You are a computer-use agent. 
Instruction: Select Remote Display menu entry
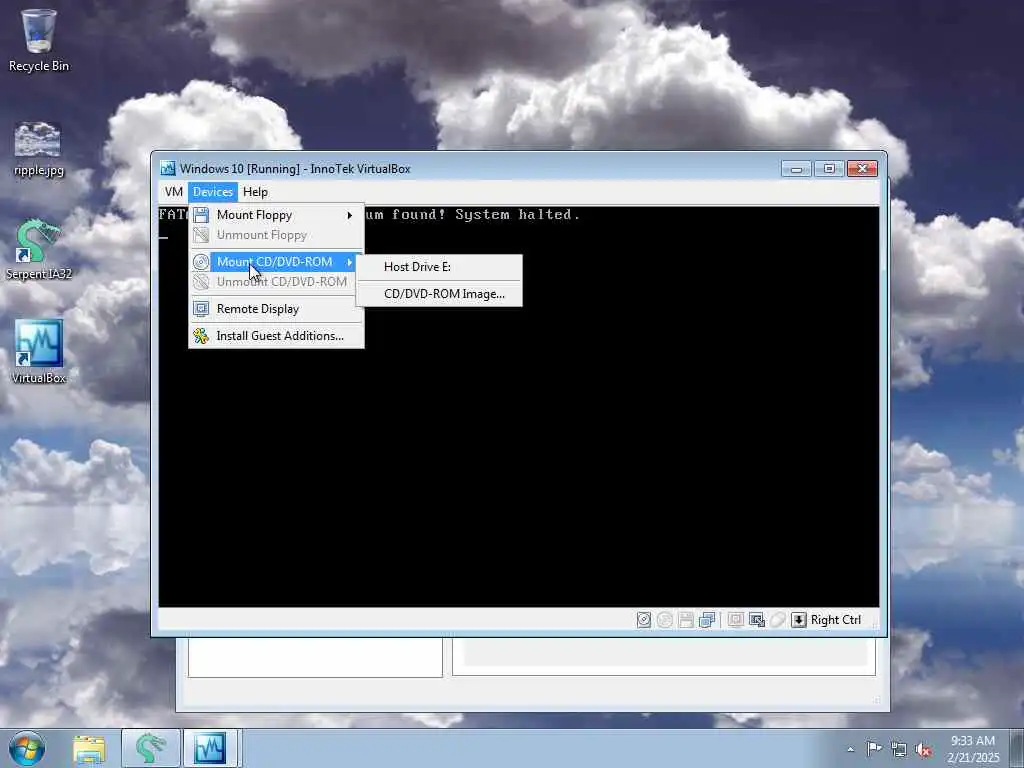275,309
